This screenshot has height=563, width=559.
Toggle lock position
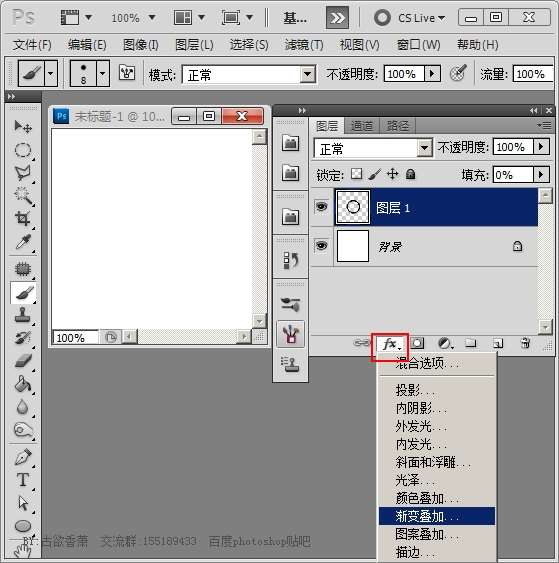392,175
